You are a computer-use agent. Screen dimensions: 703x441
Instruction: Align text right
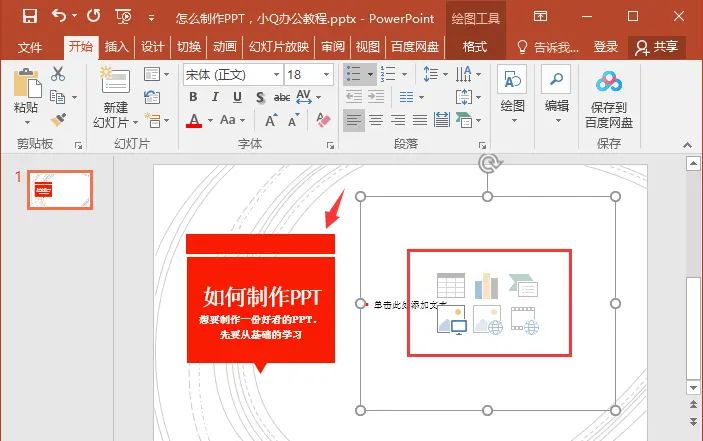click(398, 120)
